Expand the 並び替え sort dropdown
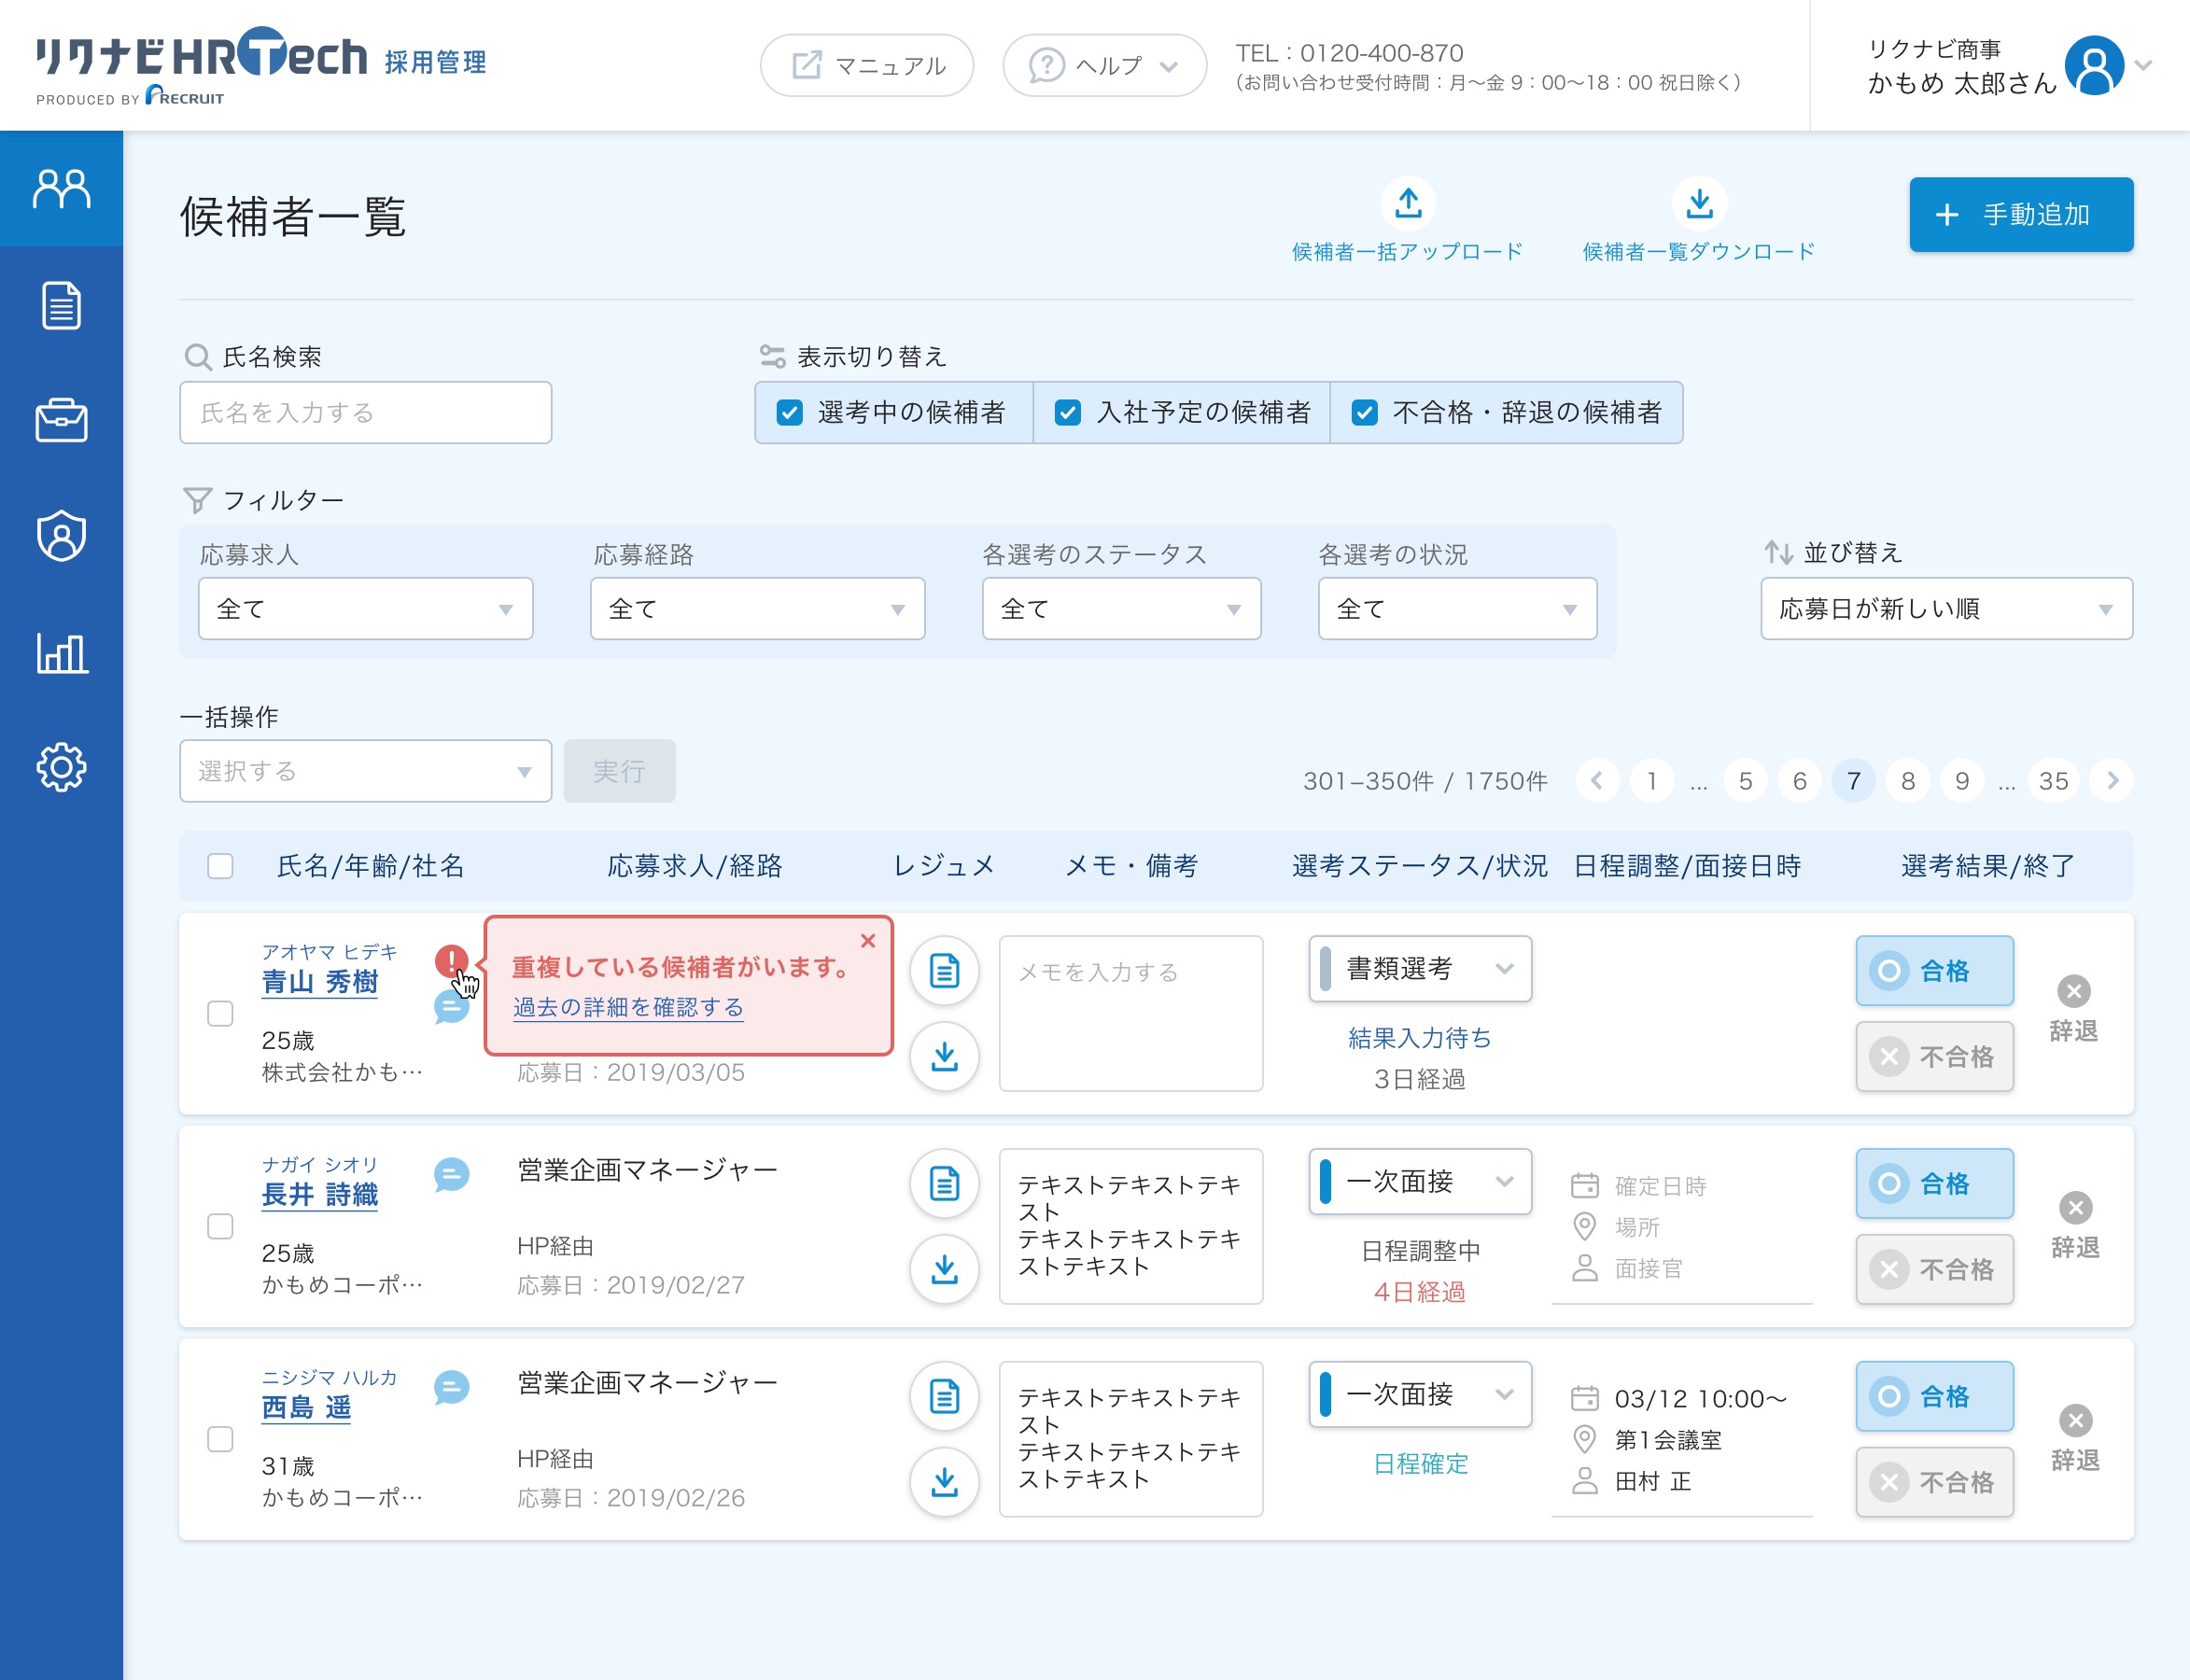The image size is (2190, 1680). [x=1945, y=609]
